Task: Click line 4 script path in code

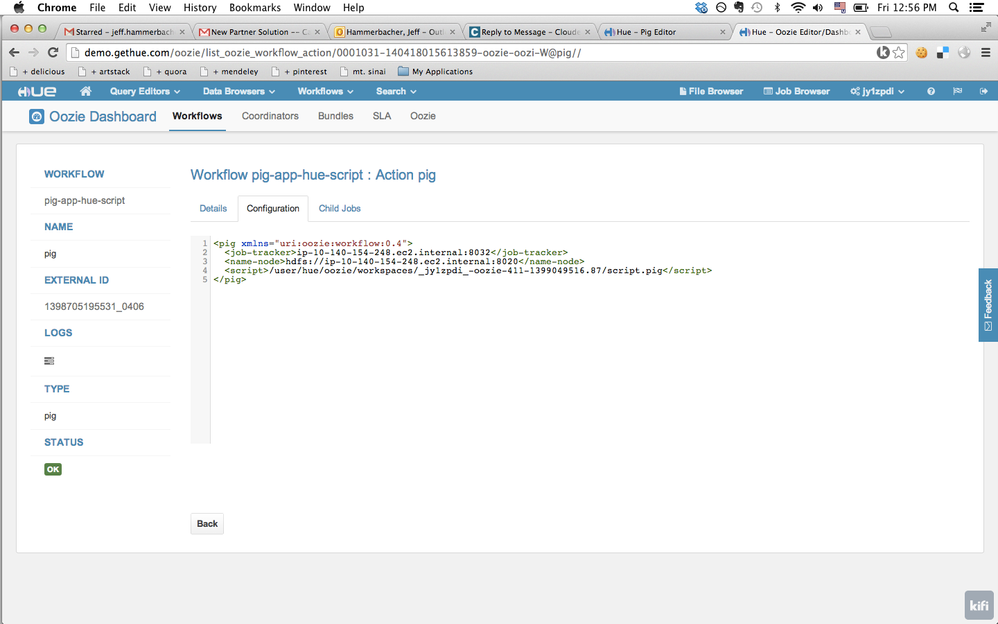Action: 467,270
